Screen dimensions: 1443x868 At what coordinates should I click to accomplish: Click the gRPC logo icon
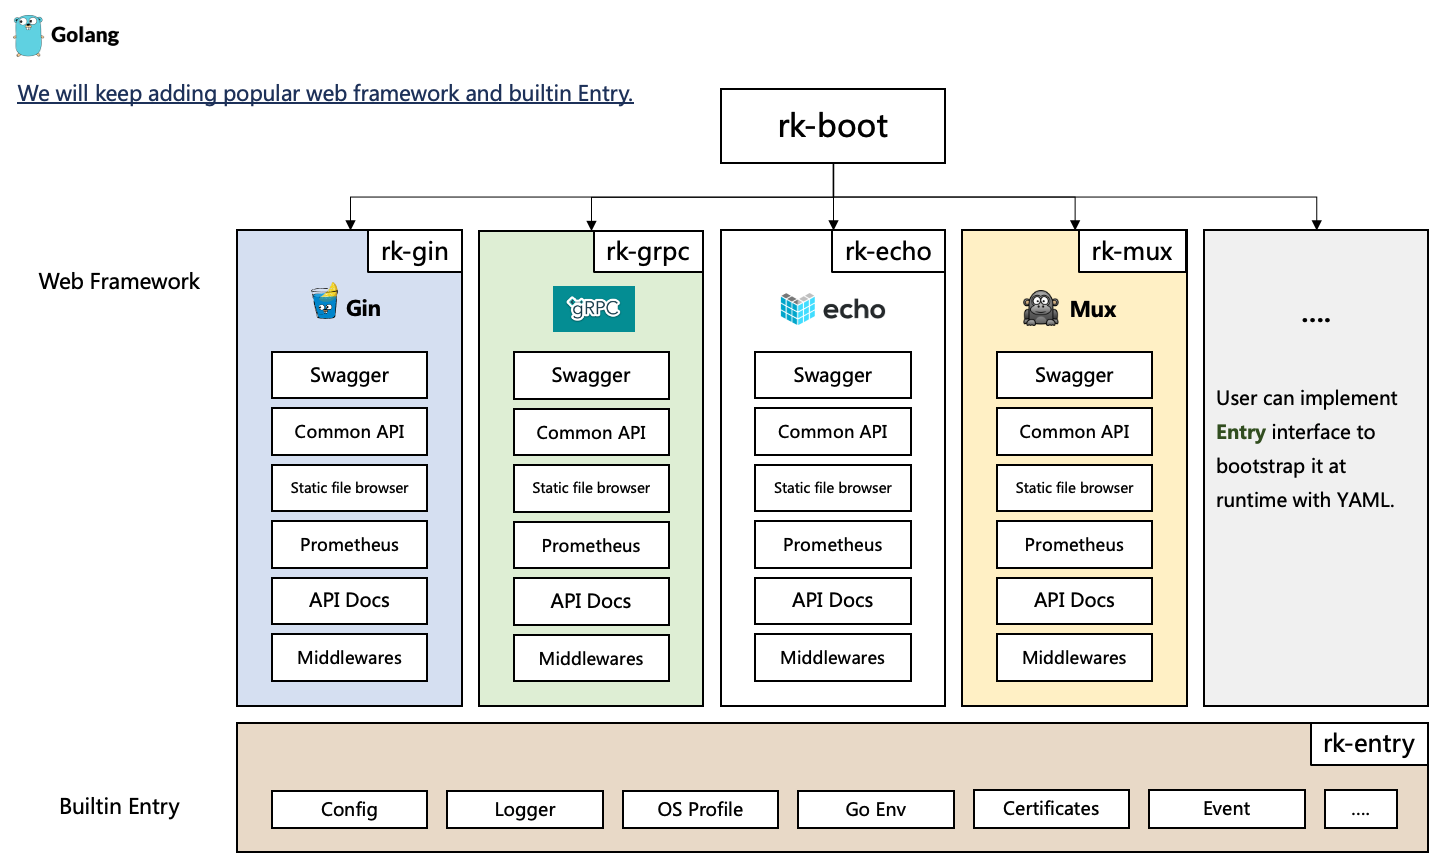pyautogui.click(x=594, y=309)
